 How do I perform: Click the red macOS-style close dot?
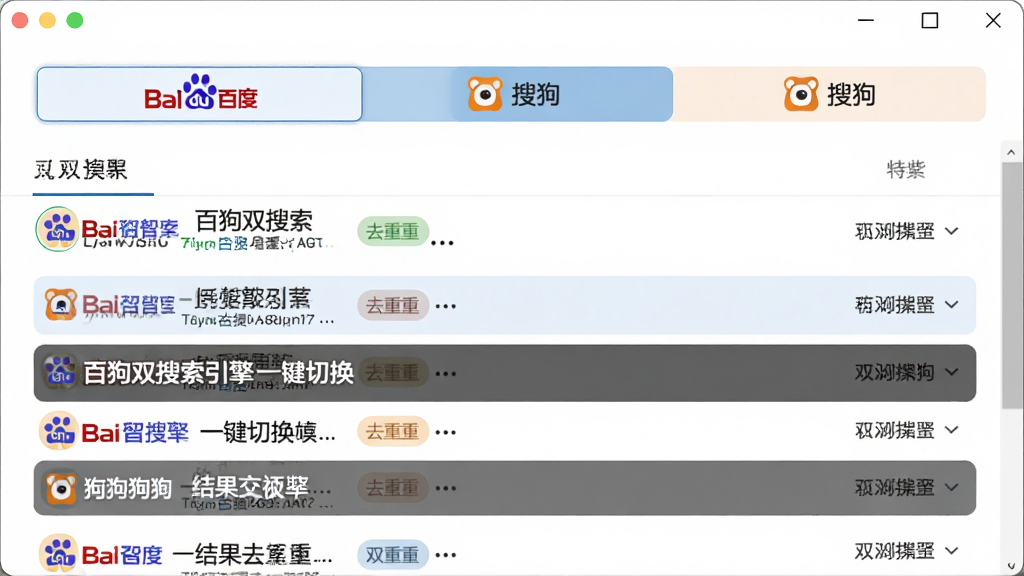[x=20, y=20]
